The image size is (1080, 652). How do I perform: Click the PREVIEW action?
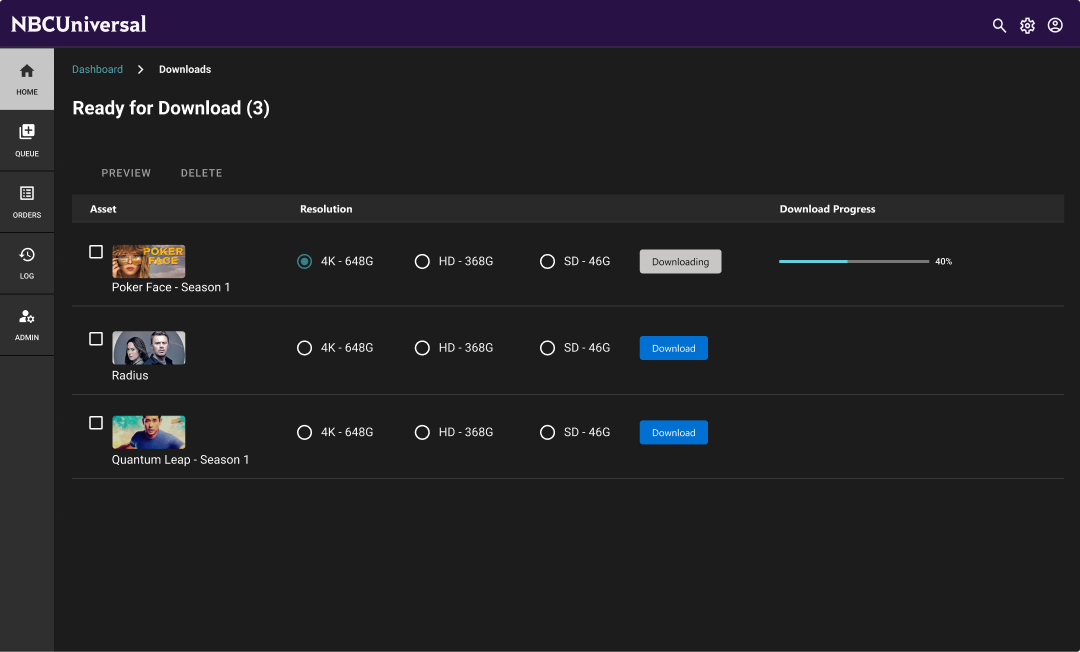pyautogui.click(x=126, y=173)
